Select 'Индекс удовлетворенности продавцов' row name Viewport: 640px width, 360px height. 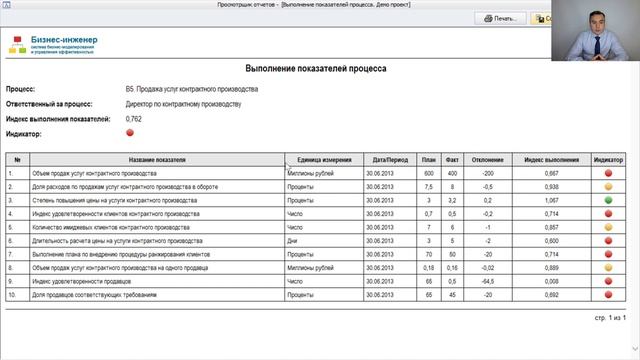click(x=82, y=281)
